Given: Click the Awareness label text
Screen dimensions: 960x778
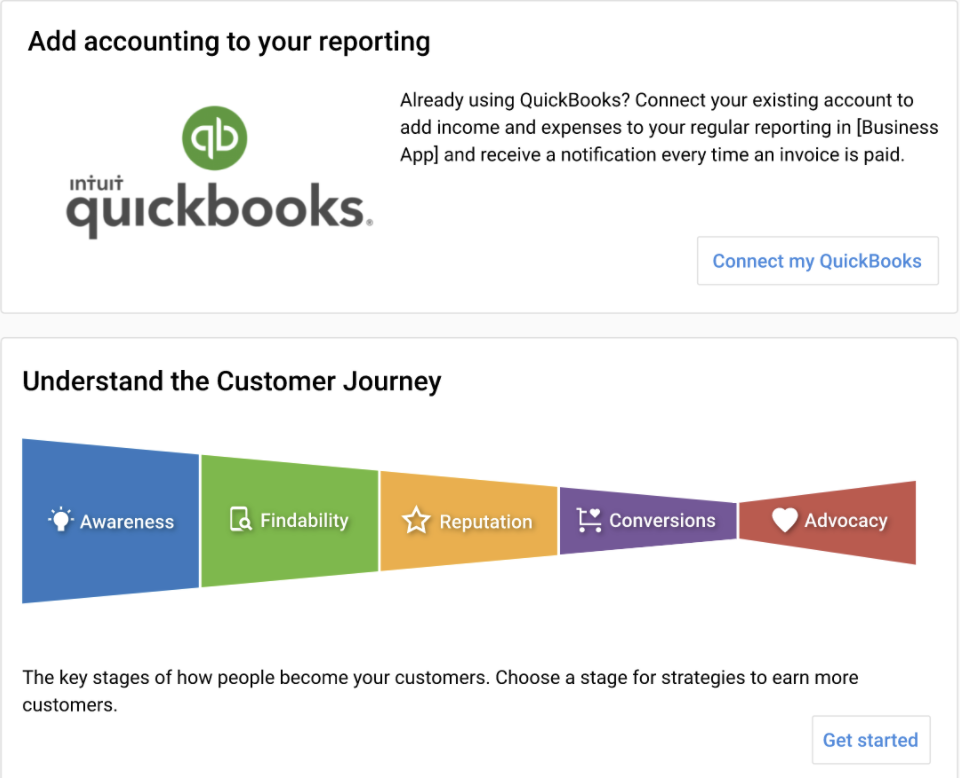Looking at the screenshot, I should [x=127, y=522].
